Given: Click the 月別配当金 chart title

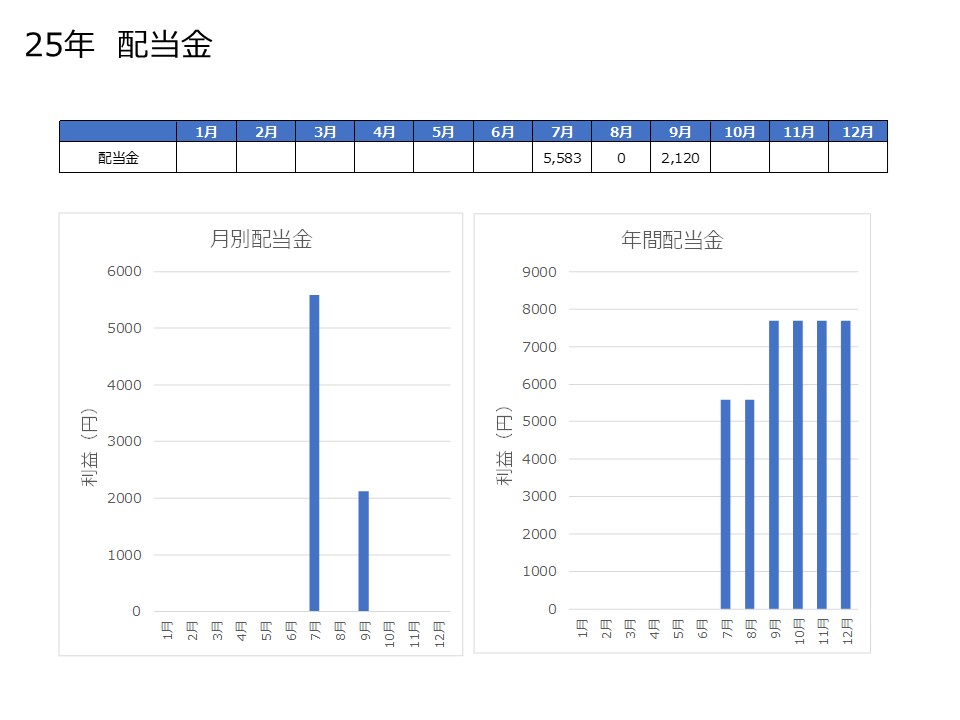Looking at the screenshot, I should coord(261,240).
